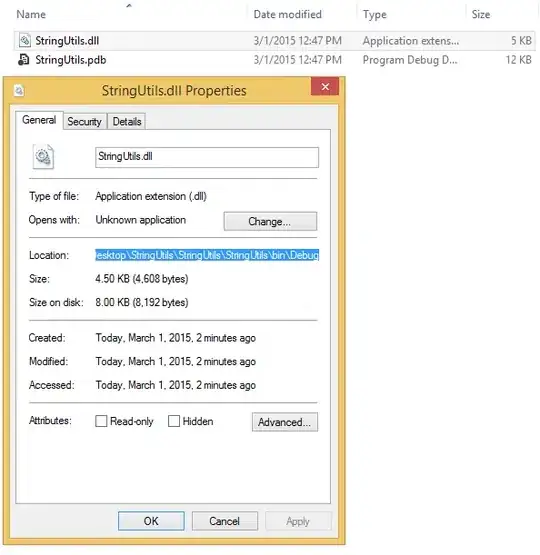Select the General tab

pyautogui.click(x=39, y=120)
